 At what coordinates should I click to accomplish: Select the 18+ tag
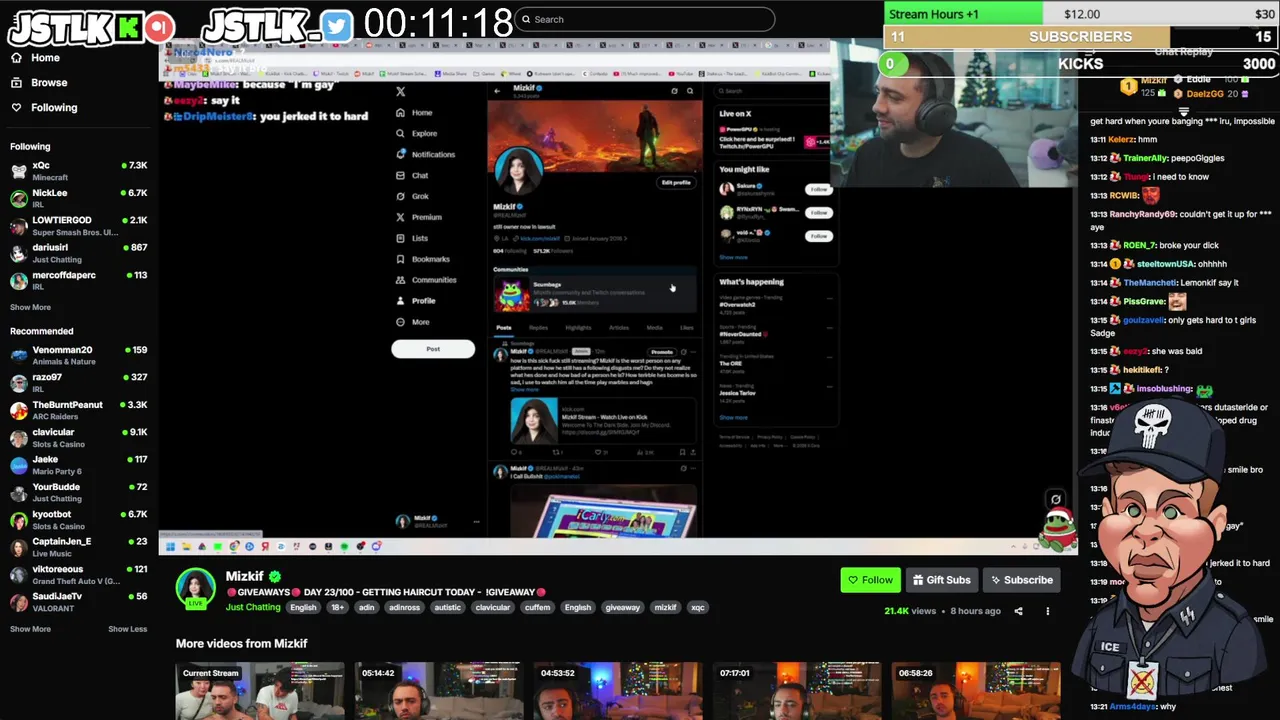pyautogui.click(x=337, y=607)
